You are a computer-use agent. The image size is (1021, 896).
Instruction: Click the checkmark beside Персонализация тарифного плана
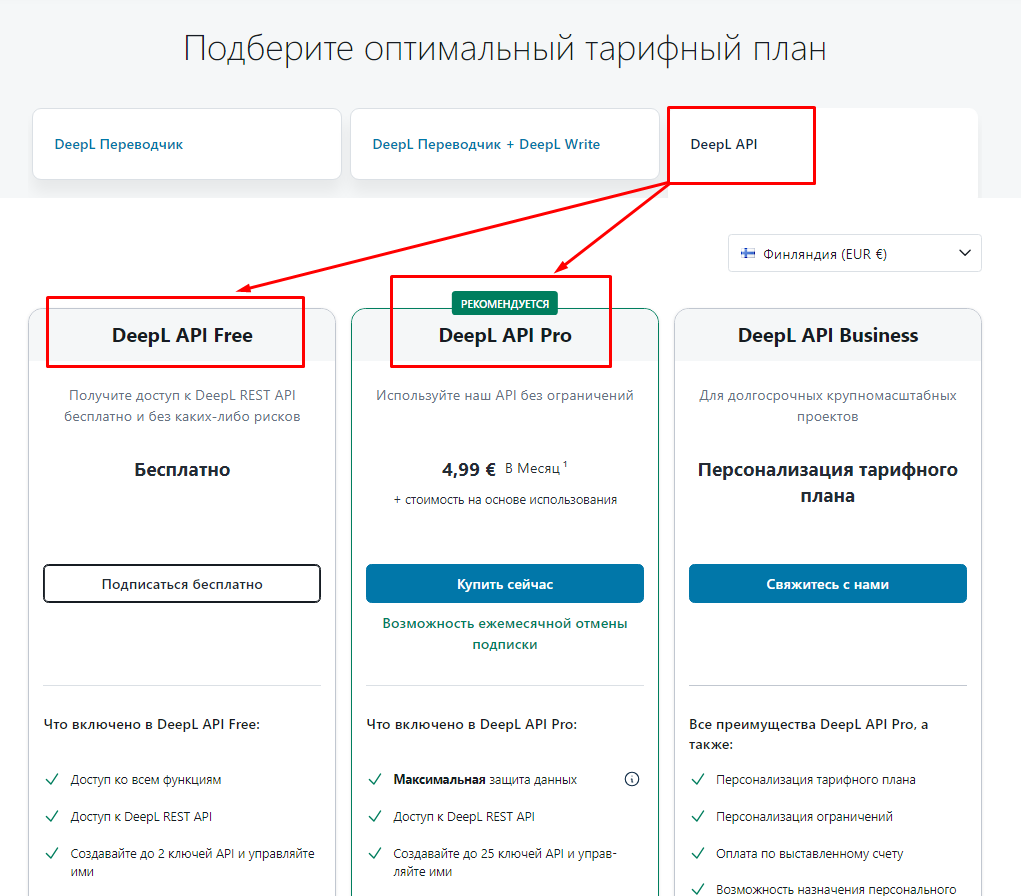point(698,778)
